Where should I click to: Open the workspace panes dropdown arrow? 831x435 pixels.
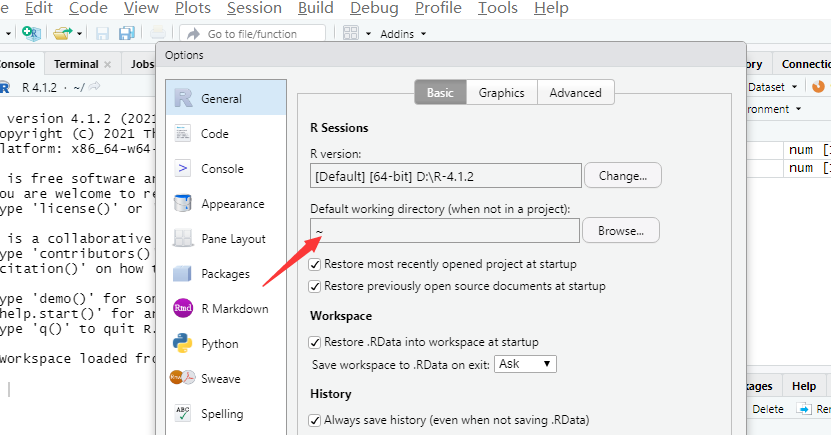[x=368, y=34]
